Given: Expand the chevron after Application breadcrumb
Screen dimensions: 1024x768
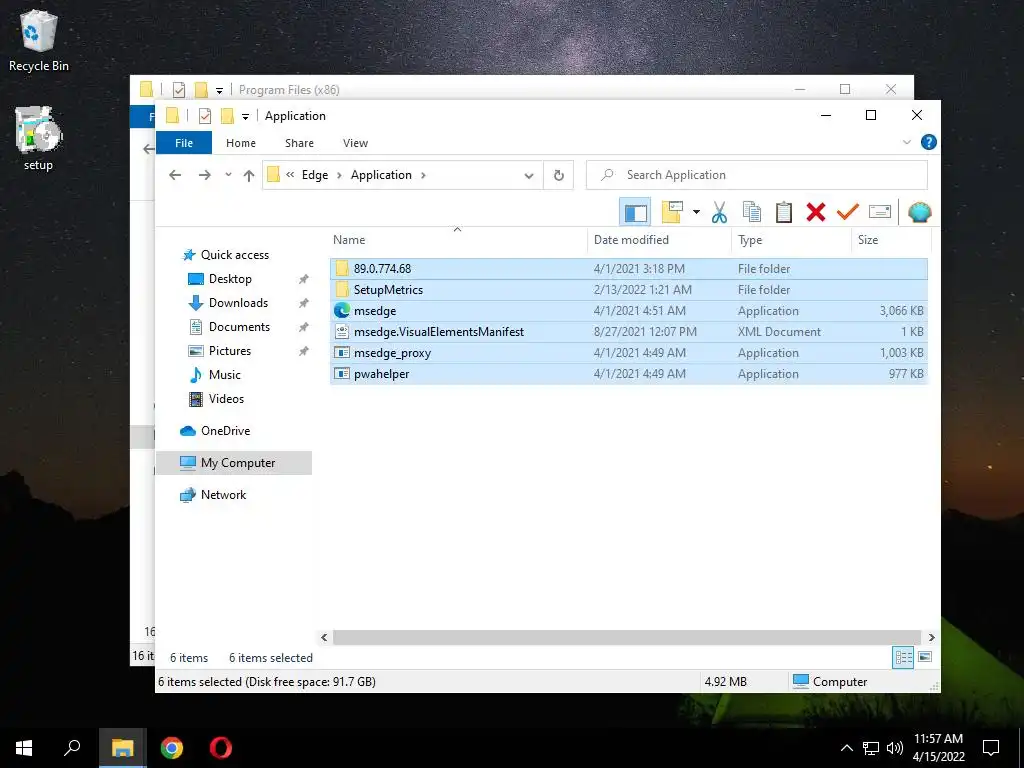Looking at the screenshot, I should pyautogui.click(x=424, y=175).
